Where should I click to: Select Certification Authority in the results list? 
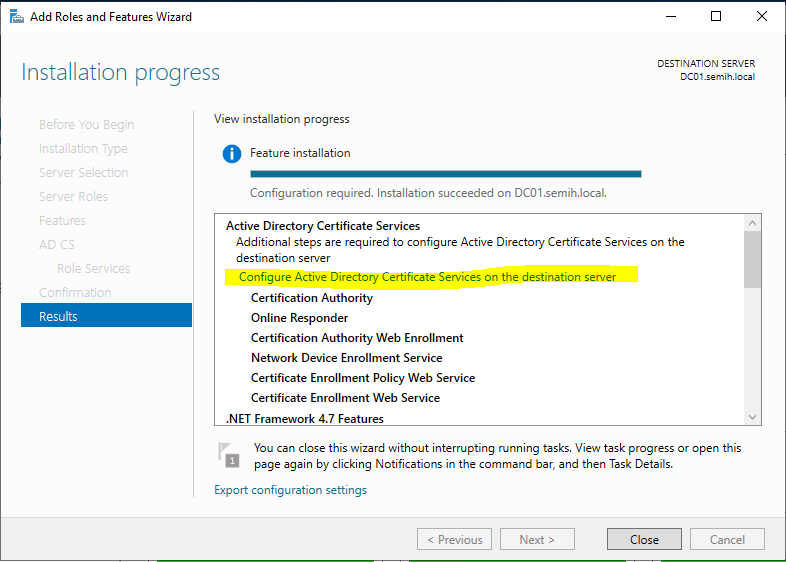coord(311,298)
